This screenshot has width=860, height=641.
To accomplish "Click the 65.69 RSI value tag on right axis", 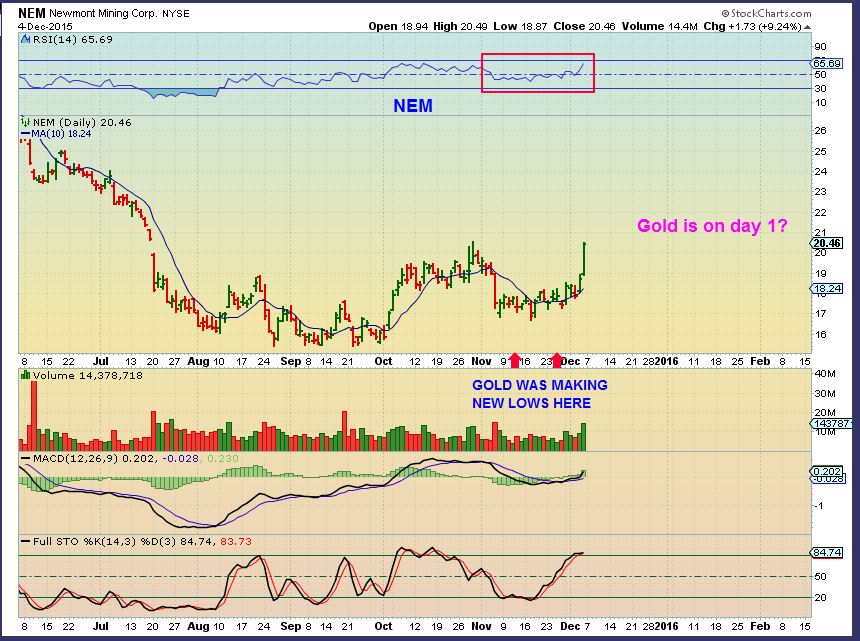I will click(x=827, y=64).
